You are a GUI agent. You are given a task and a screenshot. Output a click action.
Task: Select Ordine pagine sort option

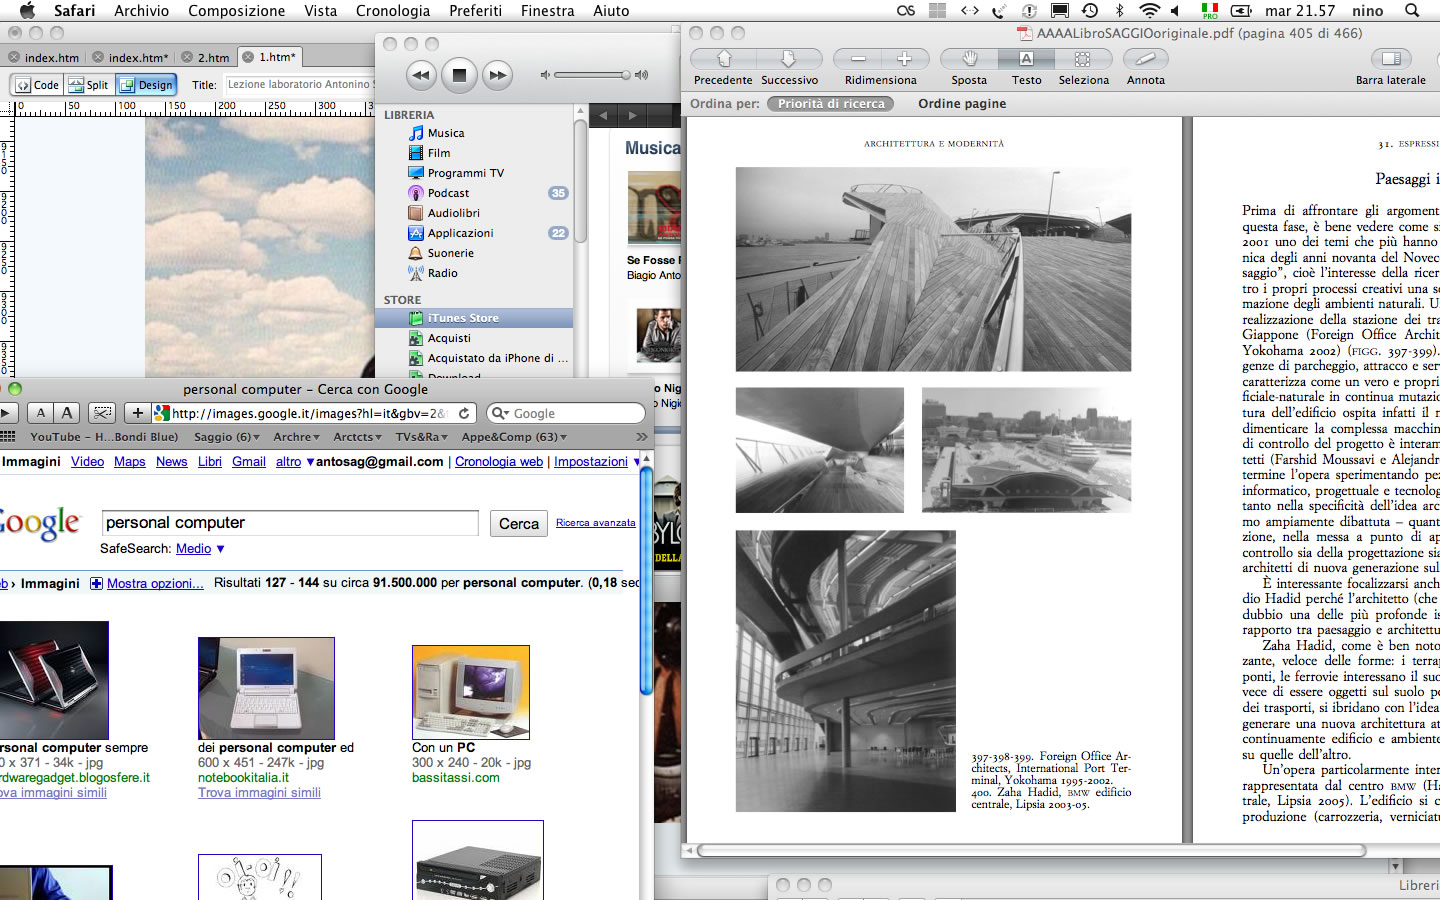coord(962,103)
